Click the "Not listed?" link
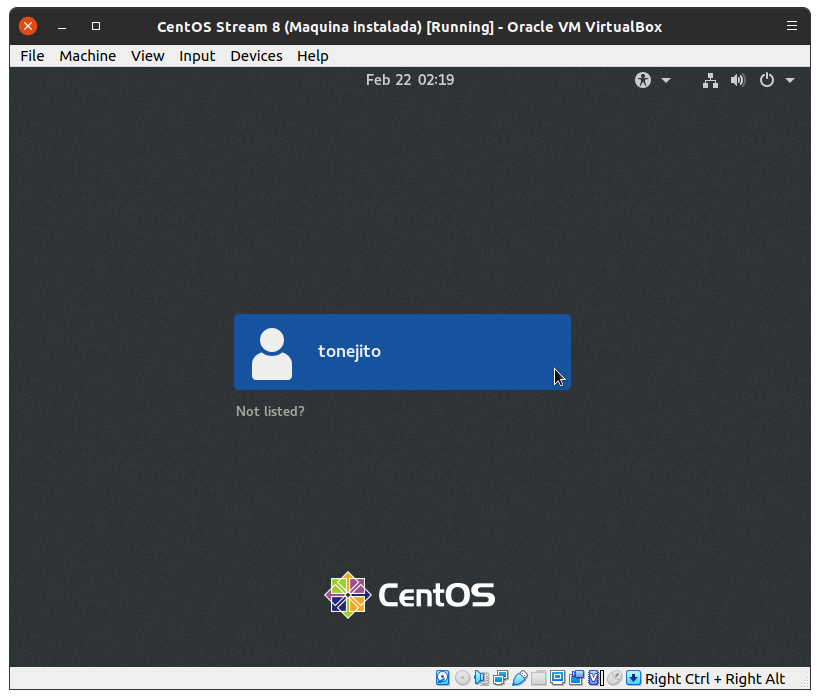Image resolution: width=820 pixels, height=699 pixels. coord(270,411)
